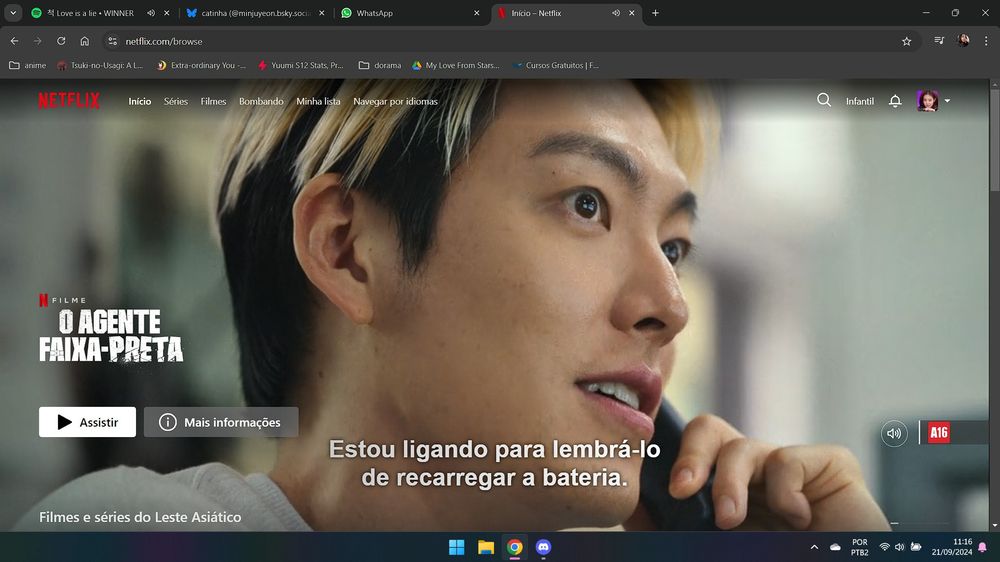Go back with Chrome back arrow
Screen dimensions: 1000x562
point(15,41)
